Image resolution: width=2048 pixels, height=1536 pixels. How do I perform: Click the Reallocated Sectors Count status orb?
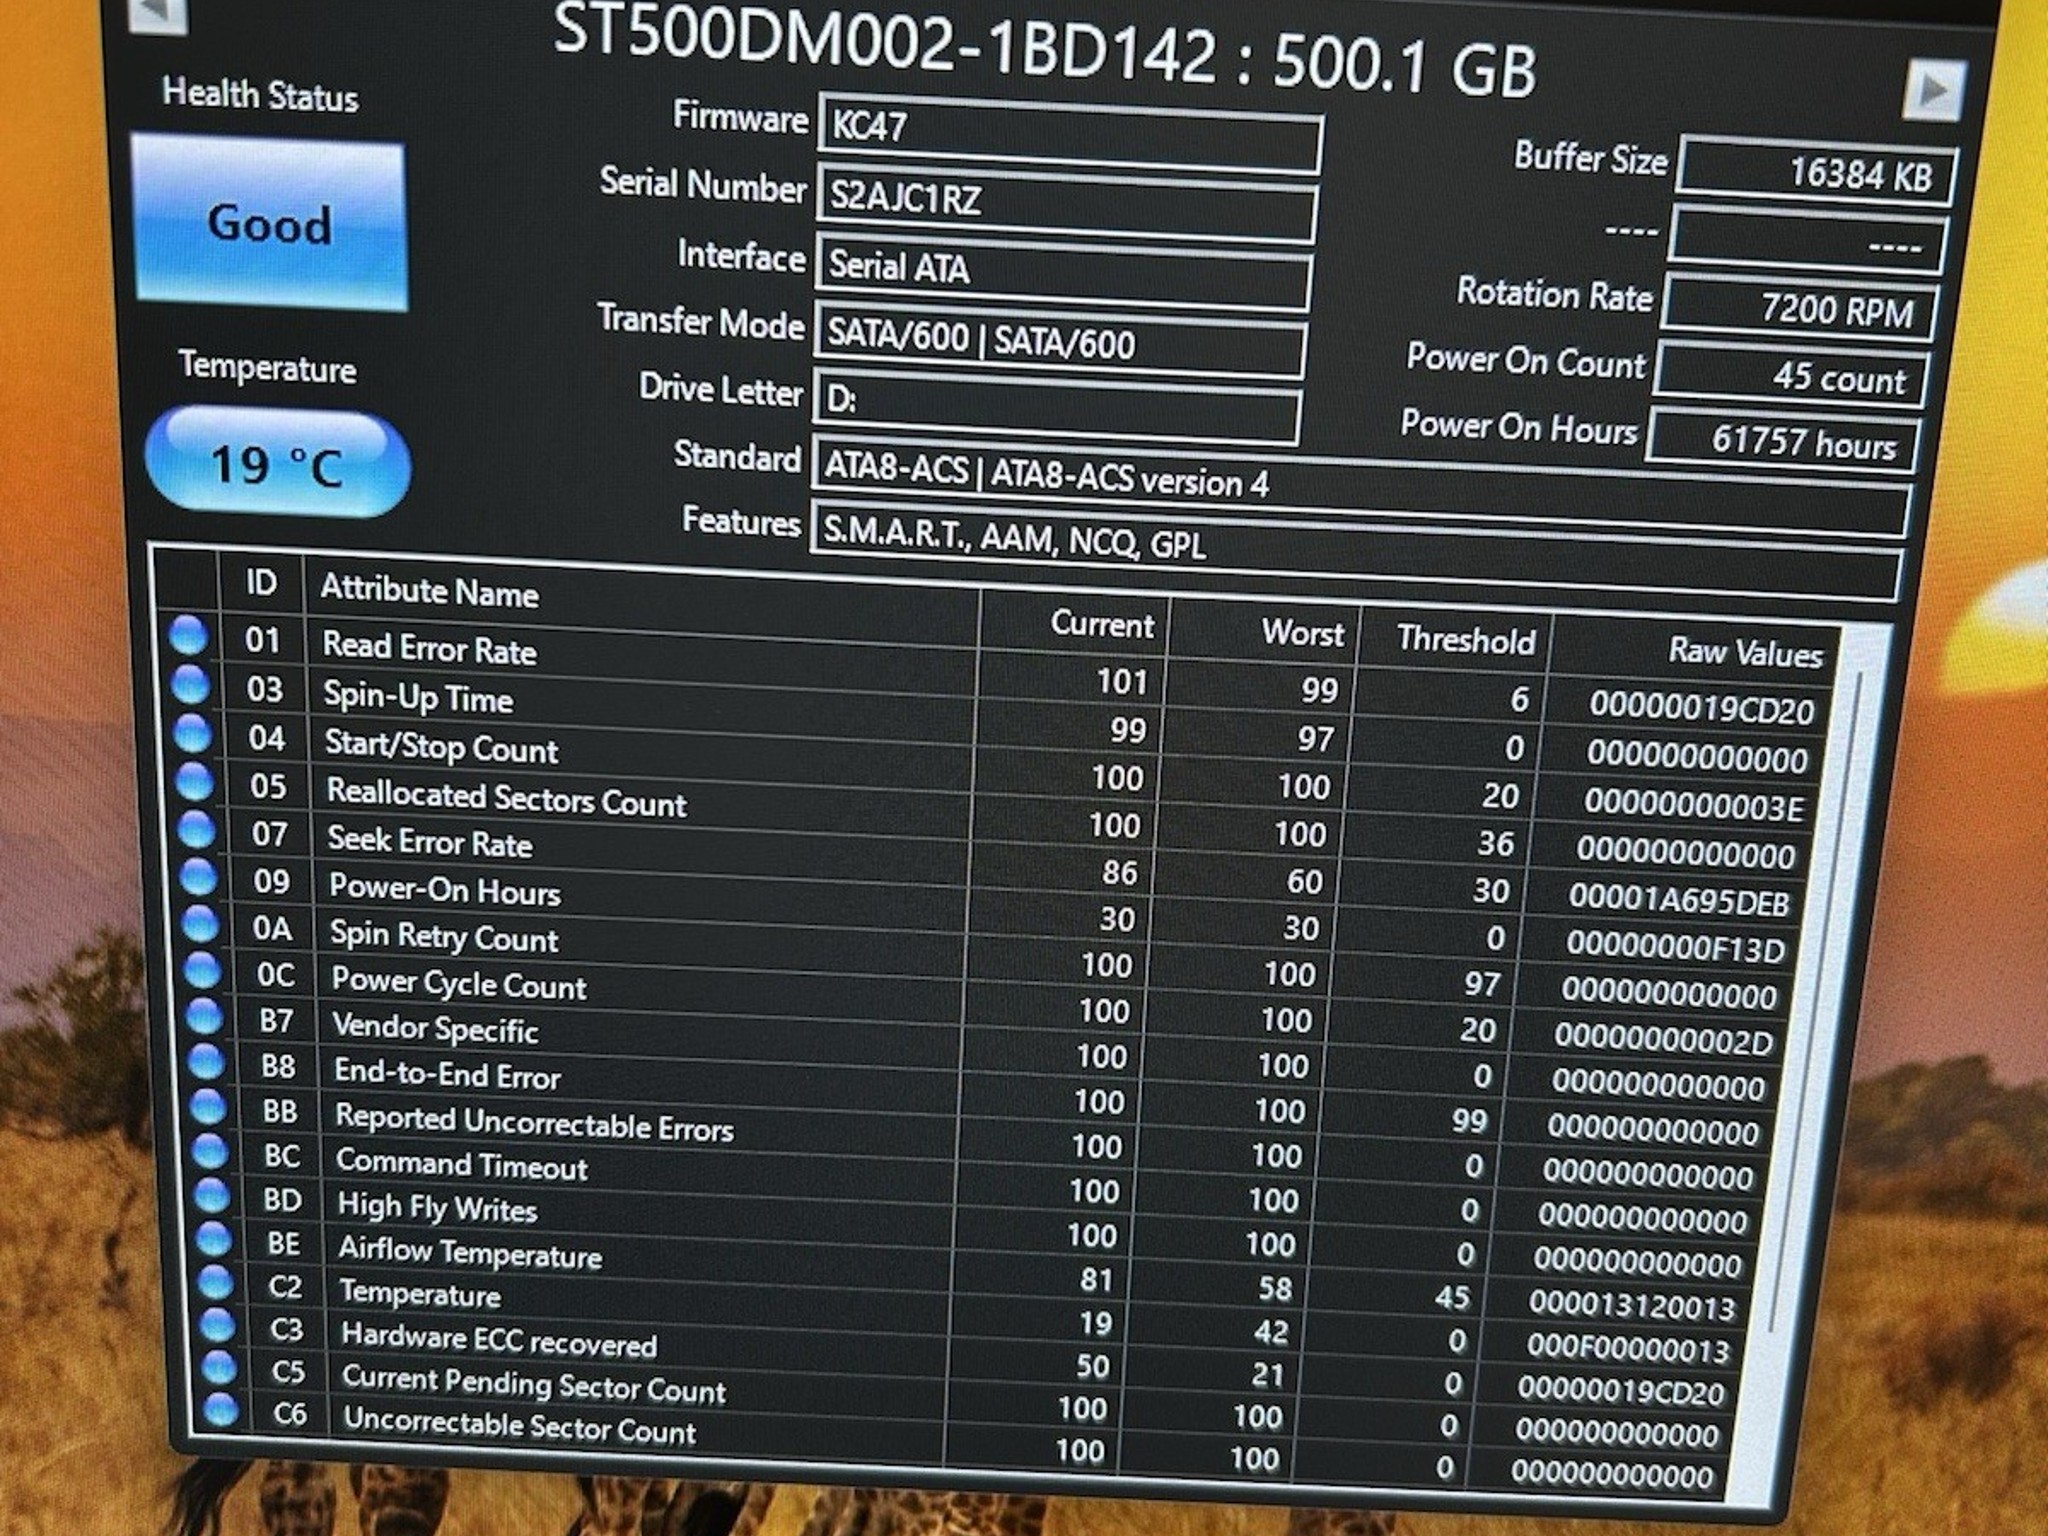coord(194,781)
